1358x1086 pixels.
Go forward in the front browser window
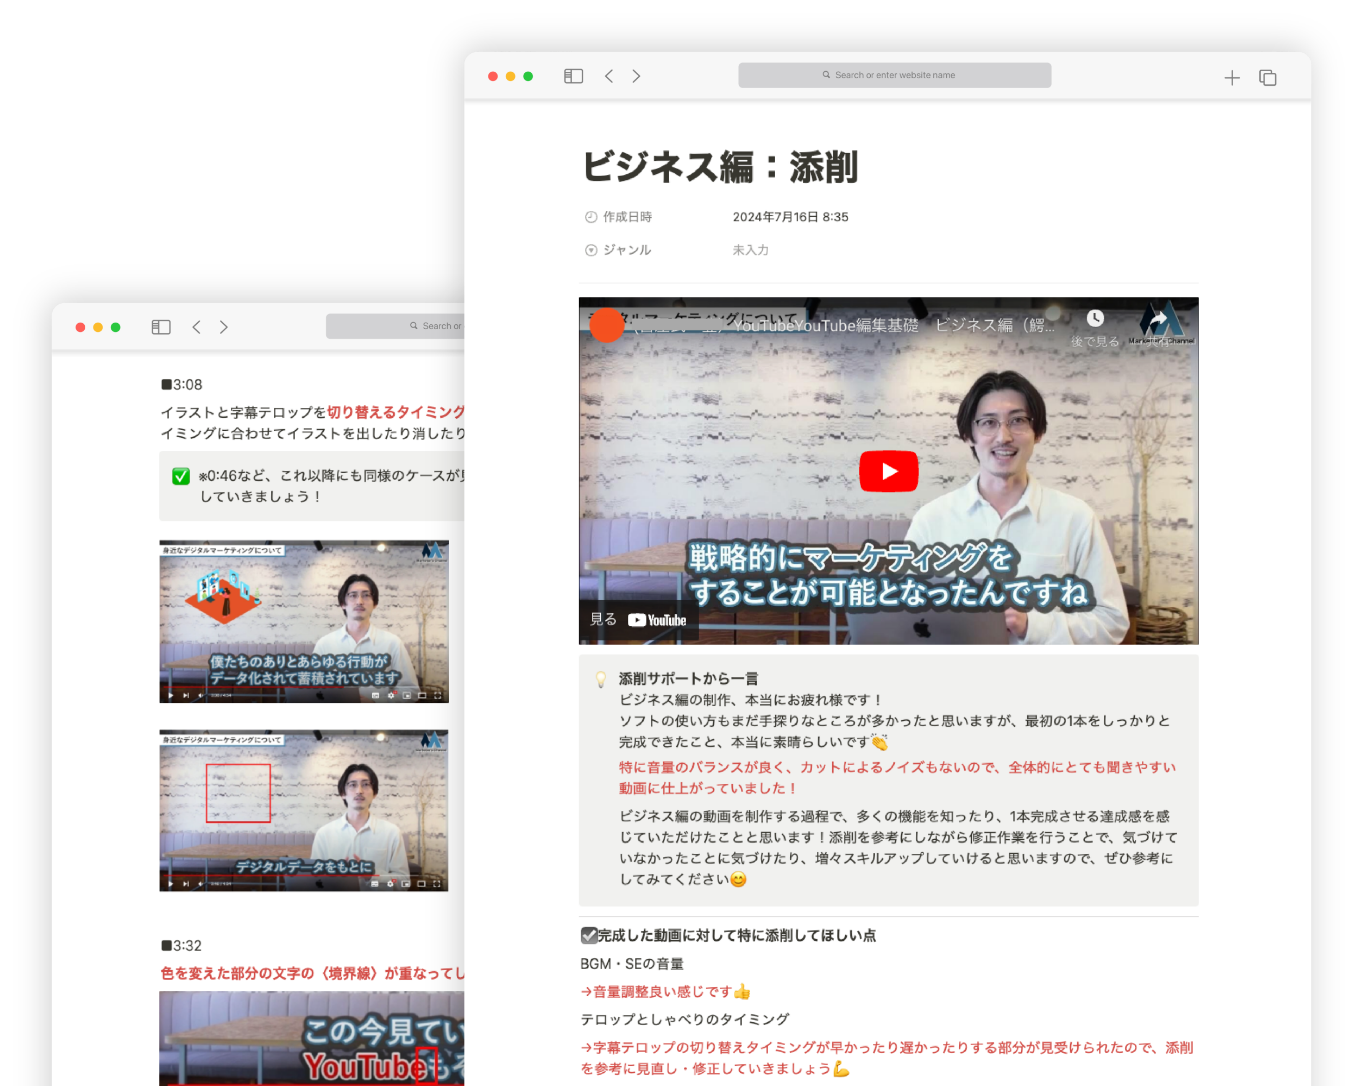click(x=636, y=76)
